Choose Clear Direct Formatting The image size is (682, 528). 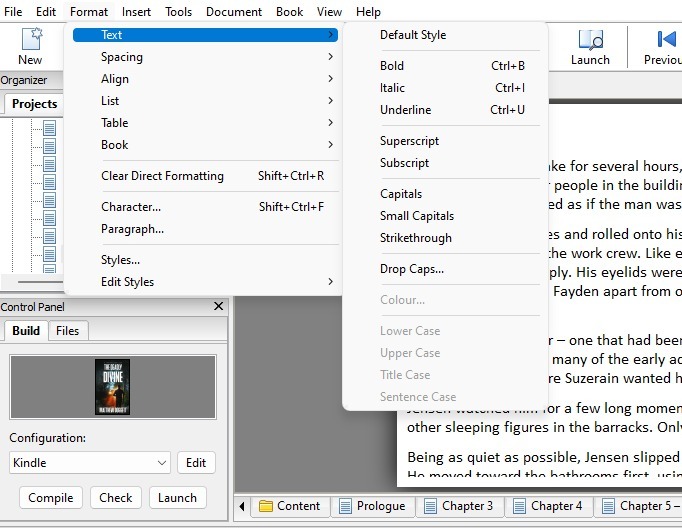tap(205, 176)
